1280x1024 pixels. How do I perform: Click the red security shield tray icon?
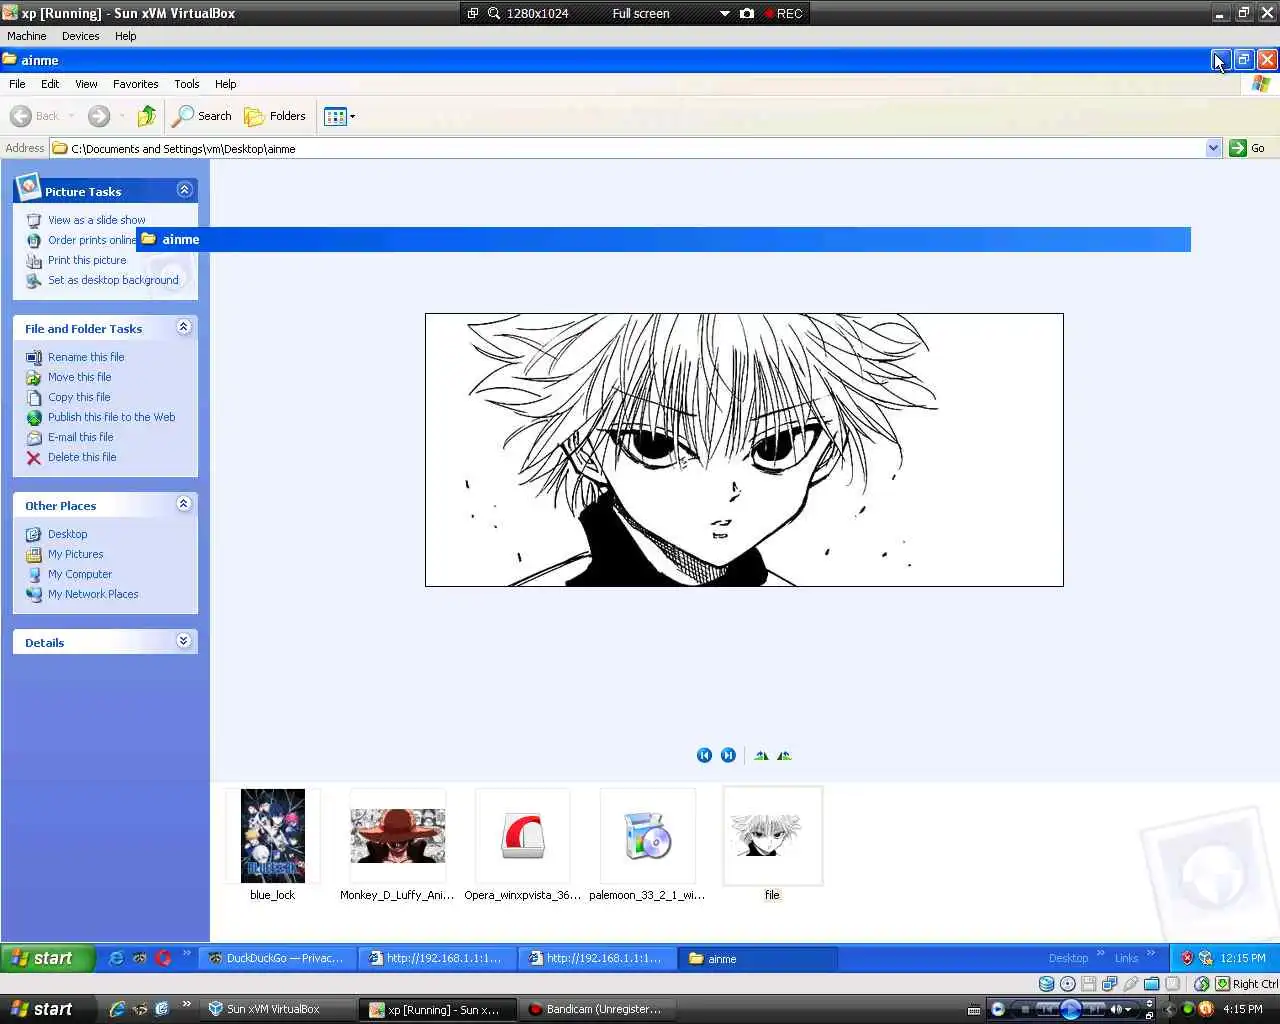1187,958
